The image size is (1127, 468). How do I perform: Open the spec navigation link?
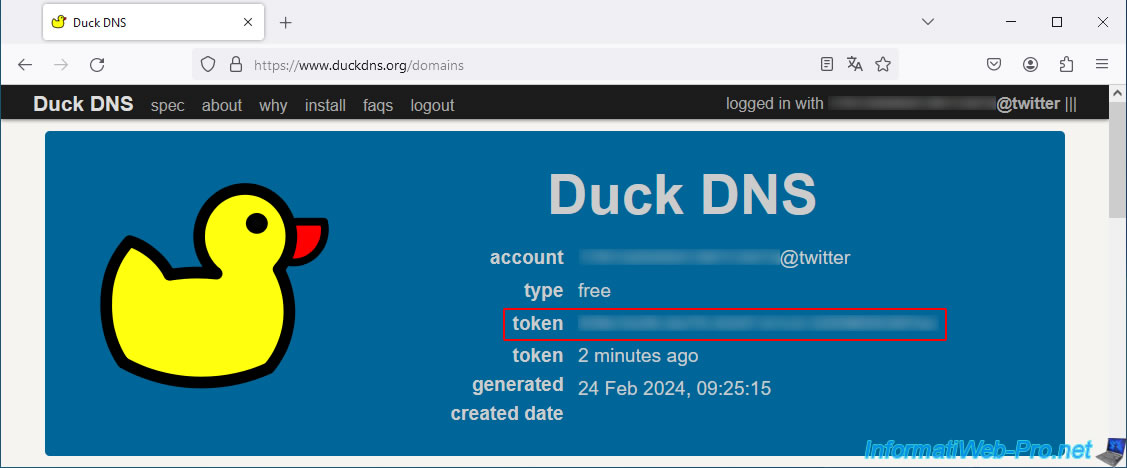pos(167,105)
